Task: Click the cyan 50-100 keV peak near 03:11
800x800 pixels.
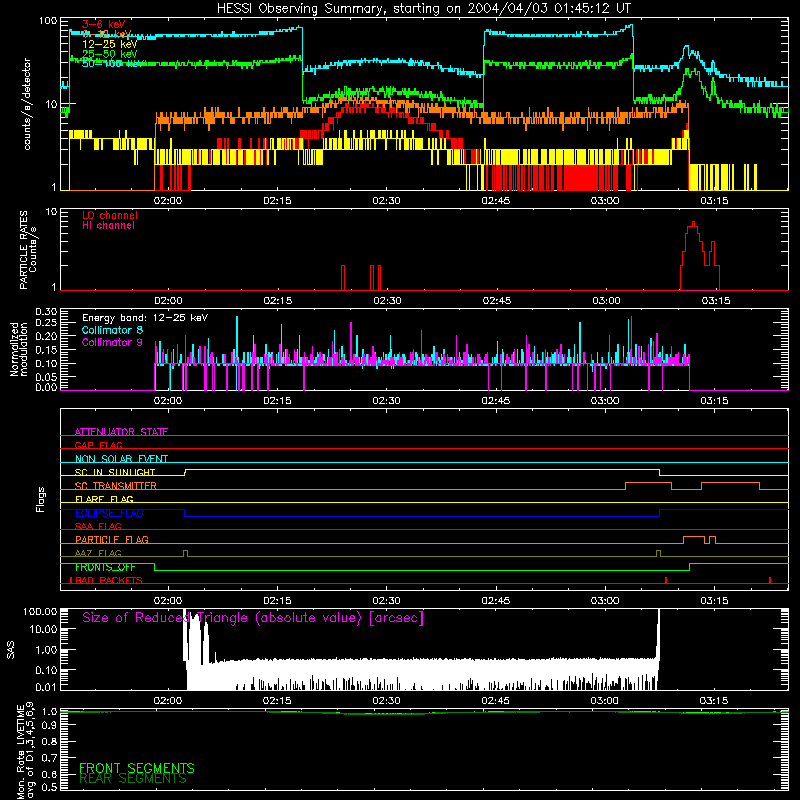Action: point(687,47)
